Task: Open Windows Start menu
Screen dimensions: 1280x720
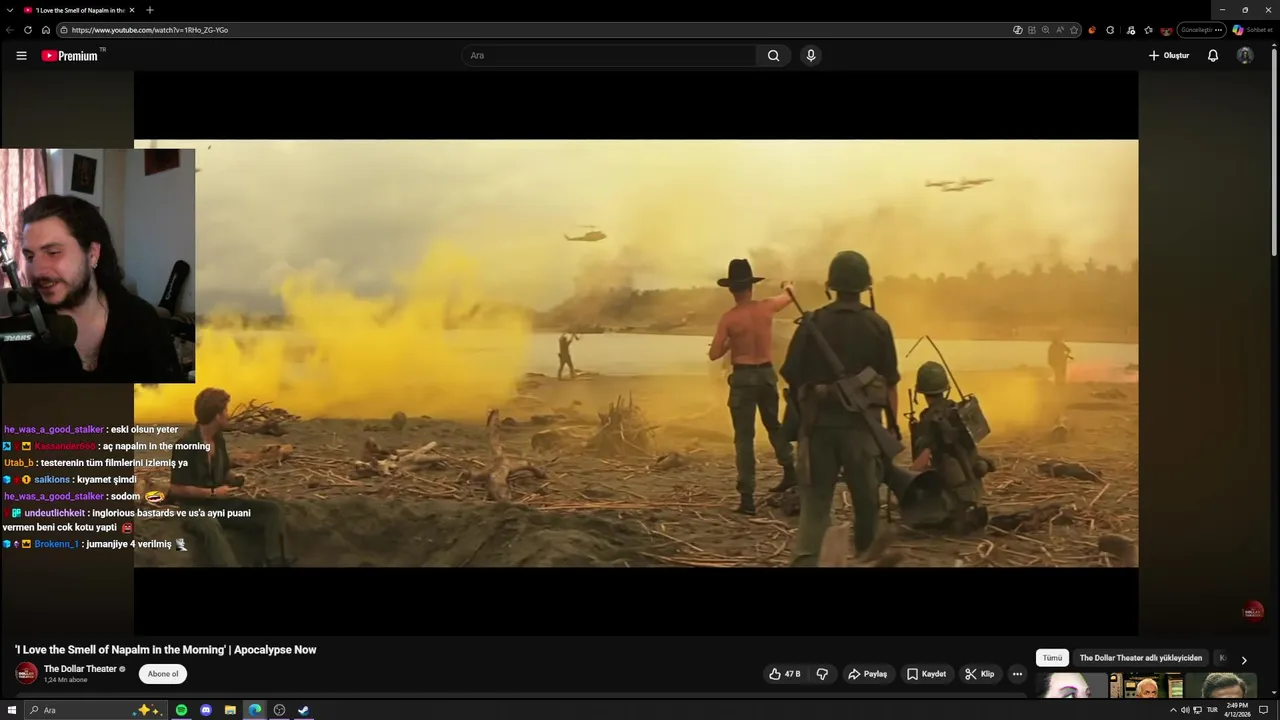Action: (x=12, y=710)
